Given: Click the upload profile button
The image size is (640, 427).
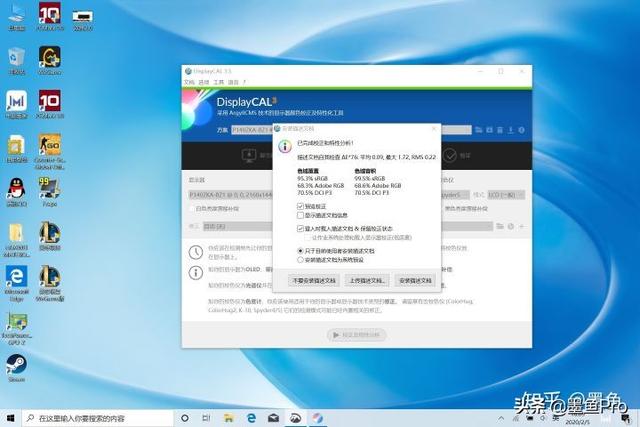Looking at the screenshot, I should (x=367, y=280).
